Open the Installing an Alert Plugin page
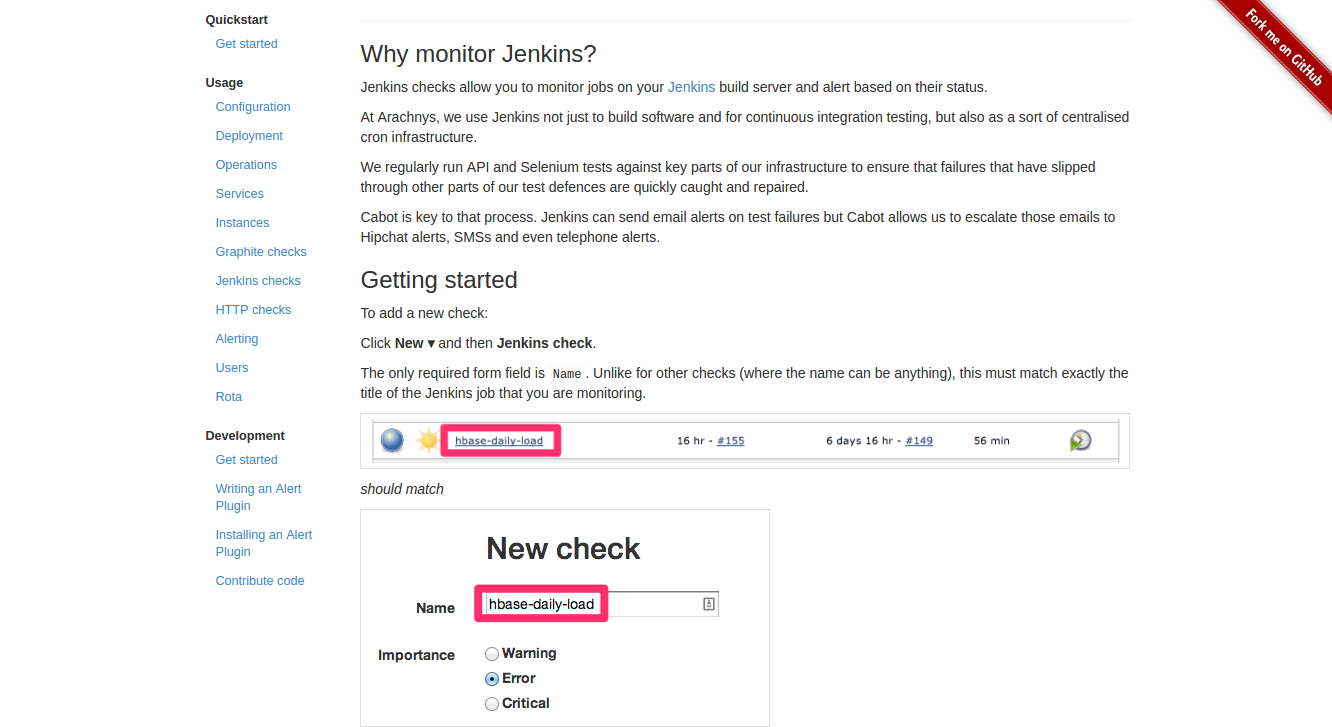The image size is (1332, 727). coord(264,543)
